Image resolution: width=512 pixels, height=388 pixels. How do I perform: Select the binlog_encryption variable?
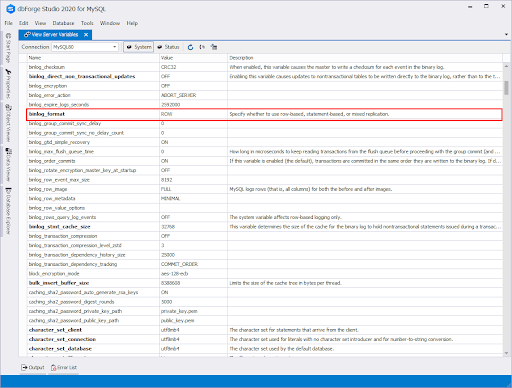click(48, 86)
